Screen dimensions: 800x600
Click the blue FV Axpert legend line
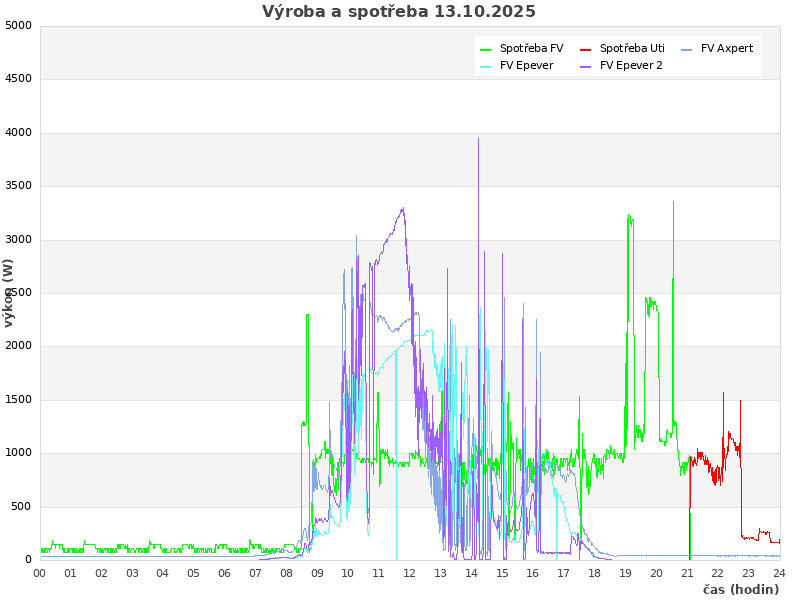(687, 49)
